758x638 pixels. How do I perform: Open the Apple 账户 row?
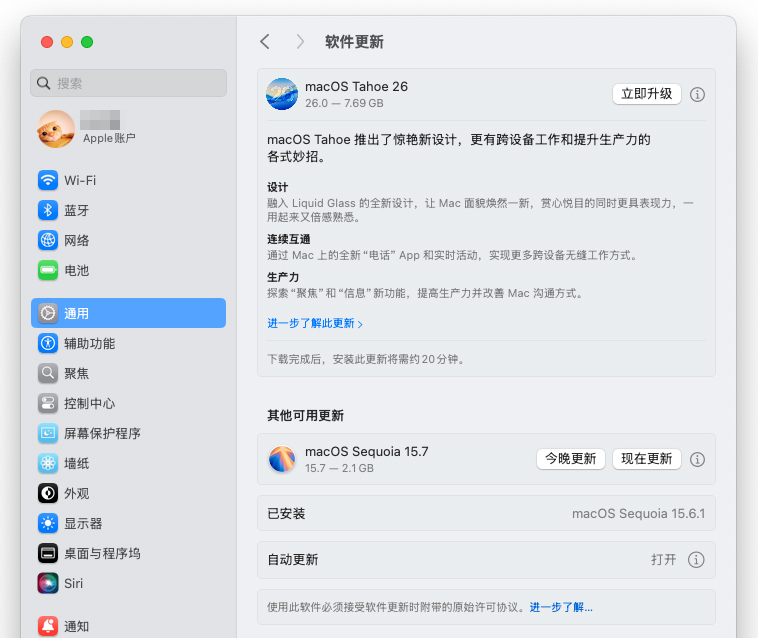tap(129, 129)
